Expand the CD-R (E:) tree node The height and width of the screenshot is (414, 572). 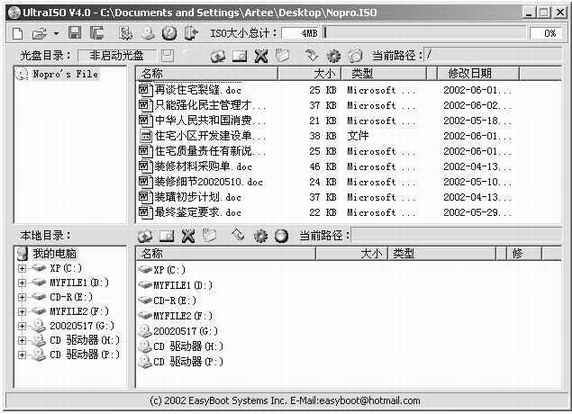point(22,297)
